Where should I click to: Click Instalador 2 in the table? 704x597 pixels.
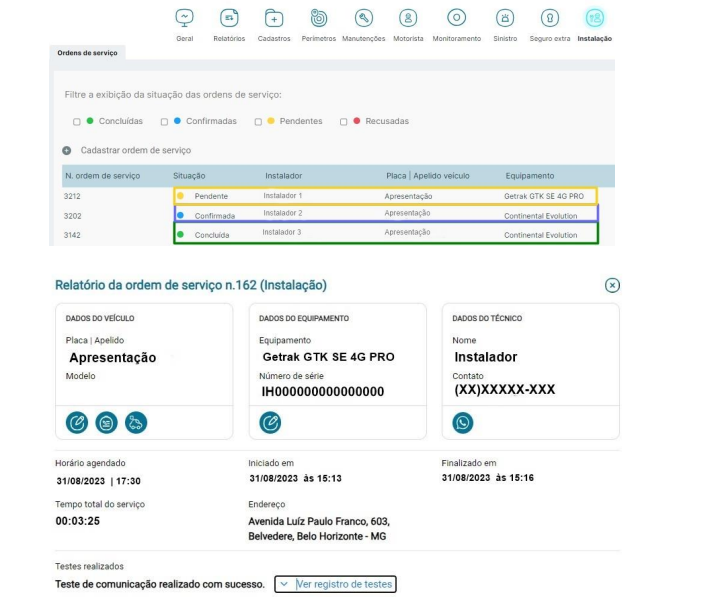[282, 213]
